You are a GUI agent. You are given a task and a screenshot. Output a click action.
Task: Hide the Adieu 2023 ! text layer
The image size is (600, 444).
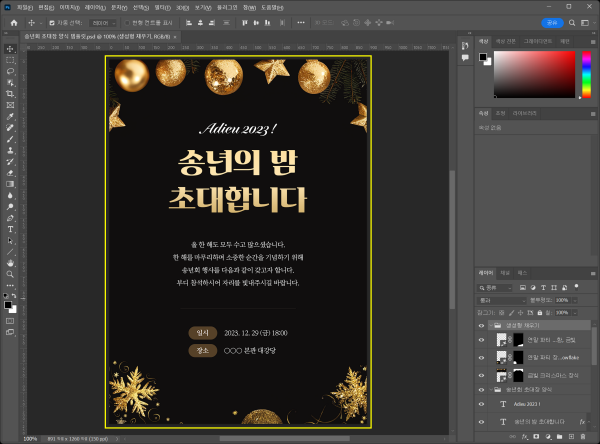481,405
